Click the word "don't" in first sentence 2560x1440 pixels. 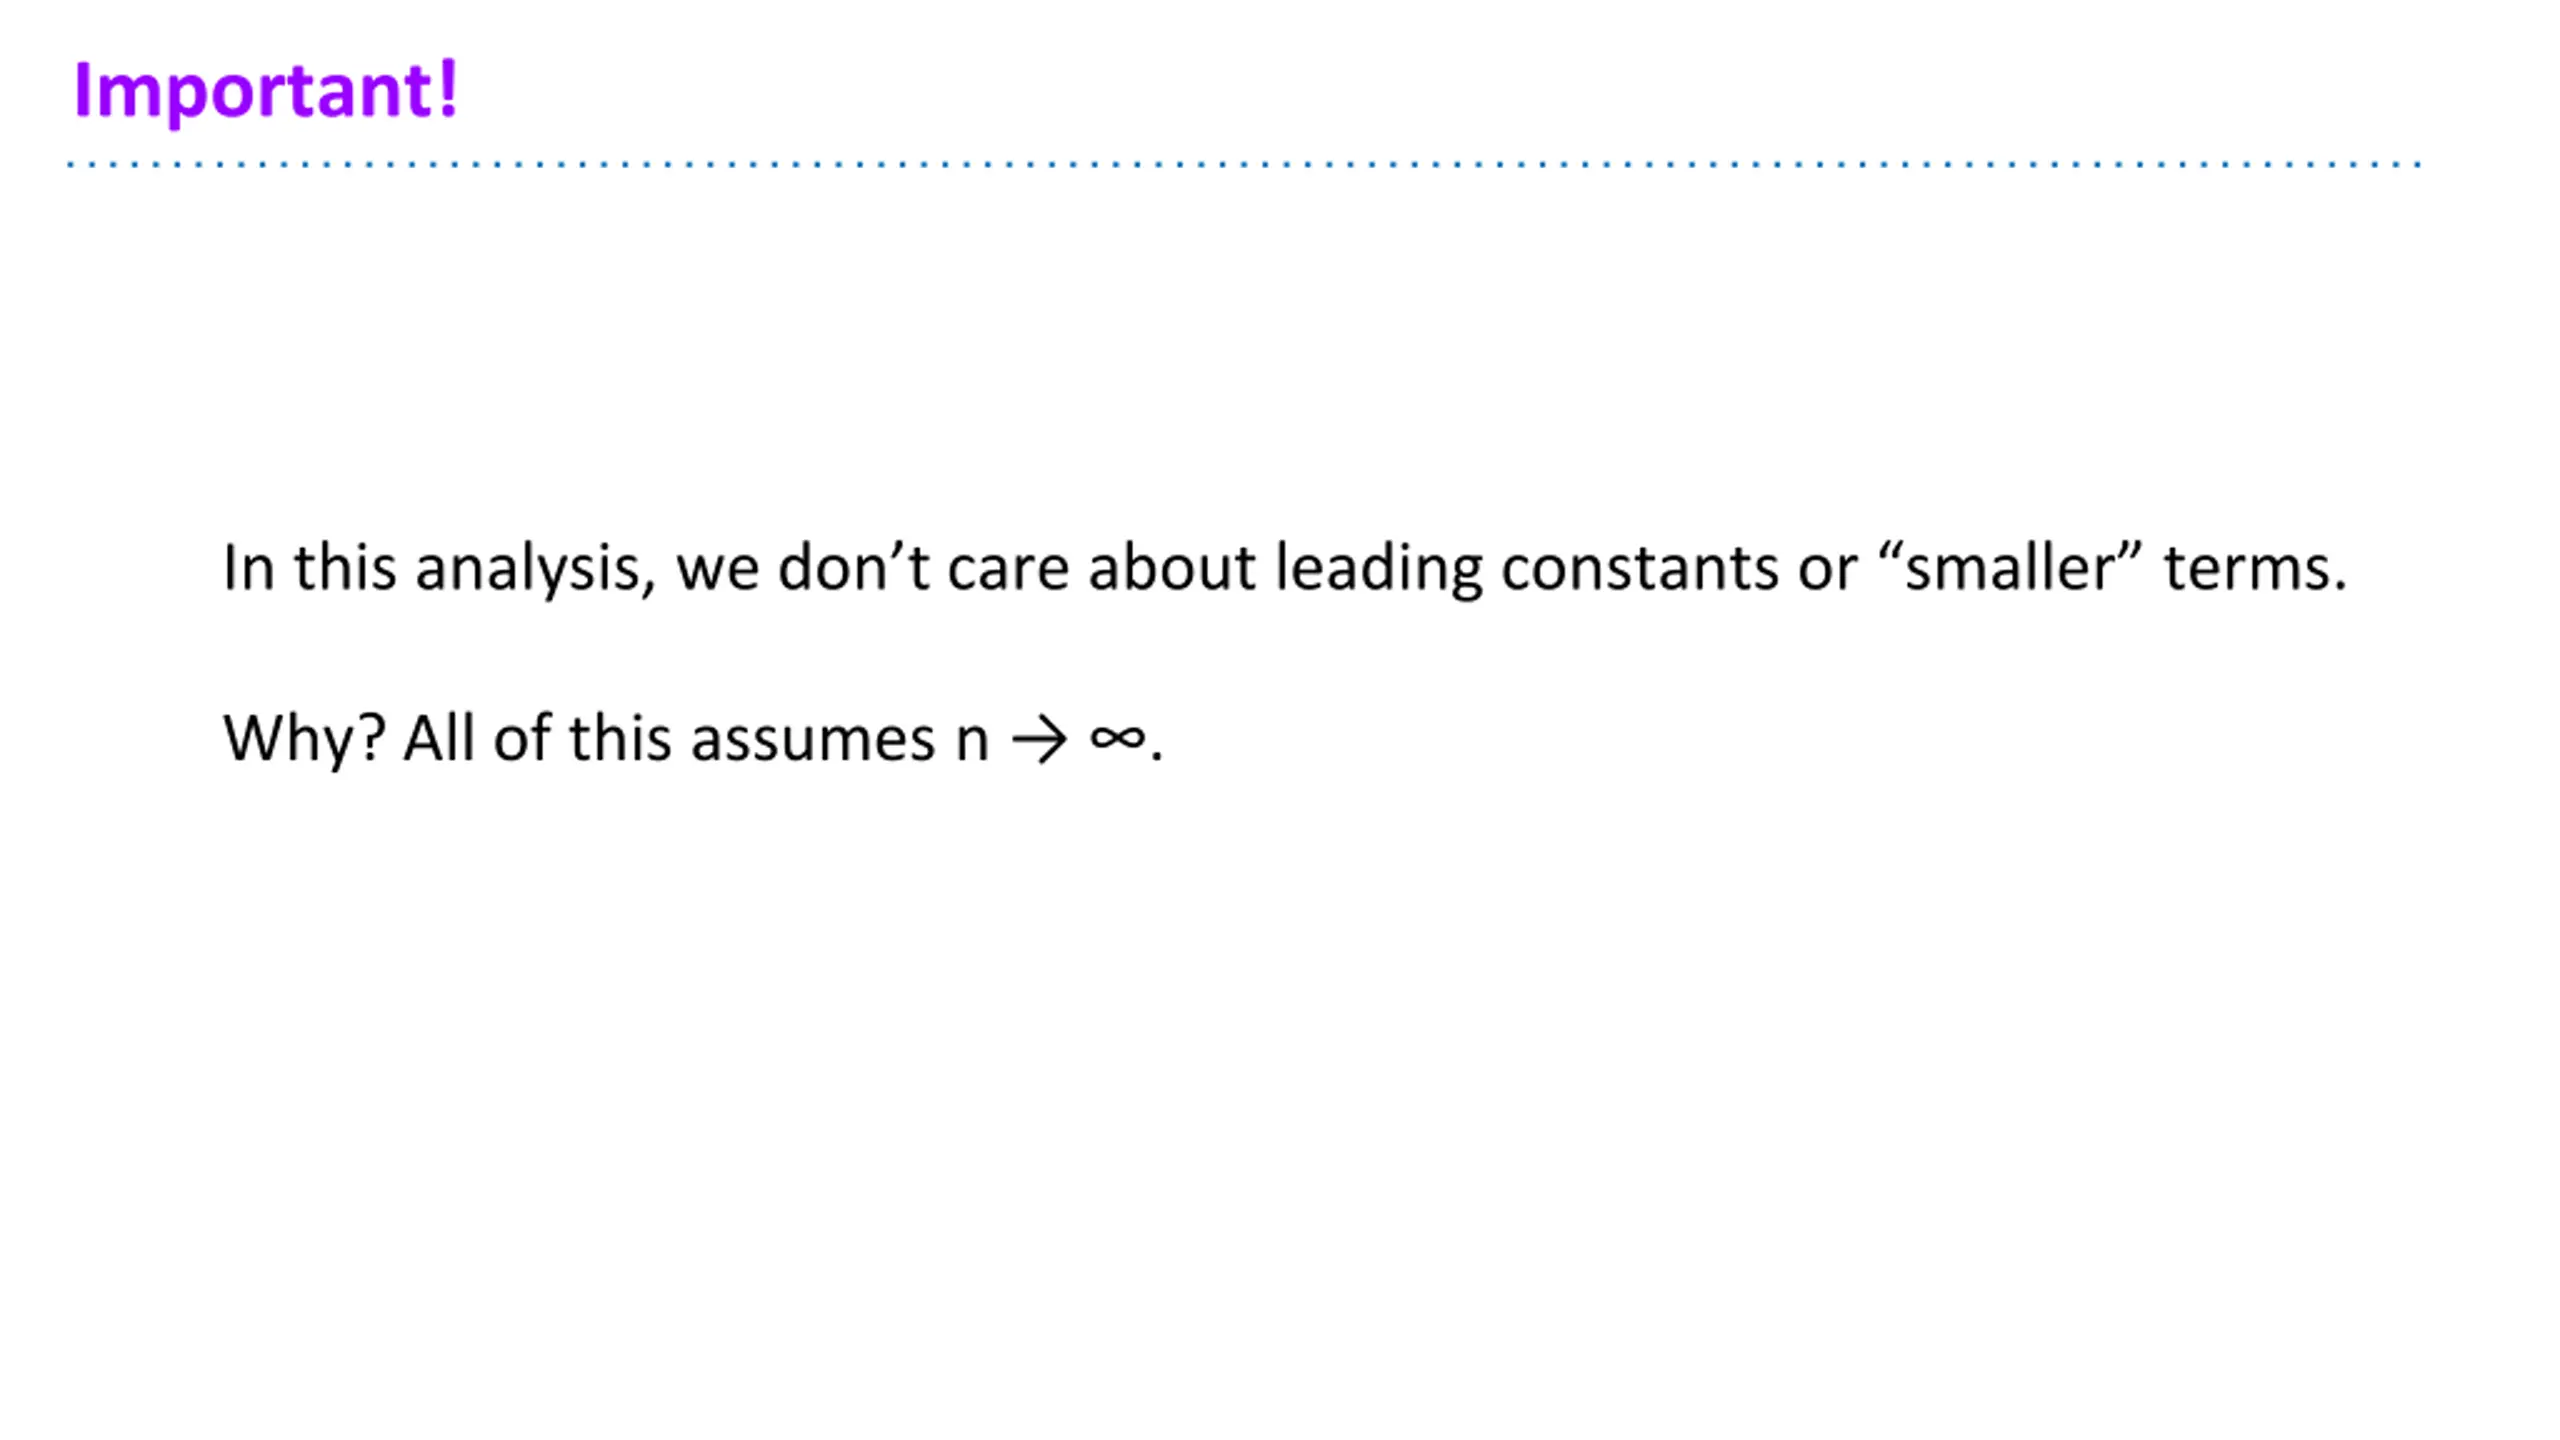click(x=853, y=568)
